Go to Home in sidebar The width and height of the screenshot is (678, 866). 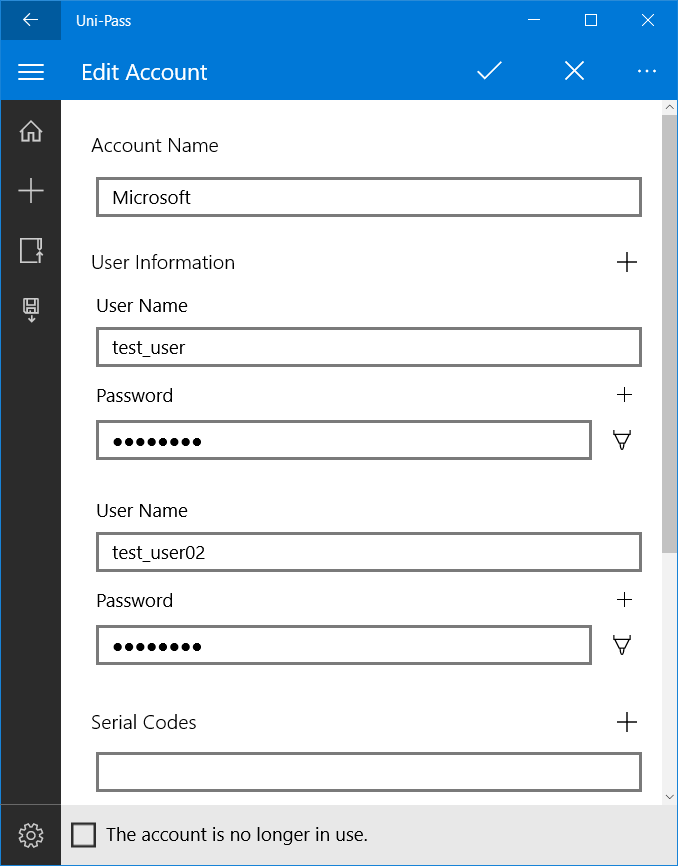tap(31, 132)
